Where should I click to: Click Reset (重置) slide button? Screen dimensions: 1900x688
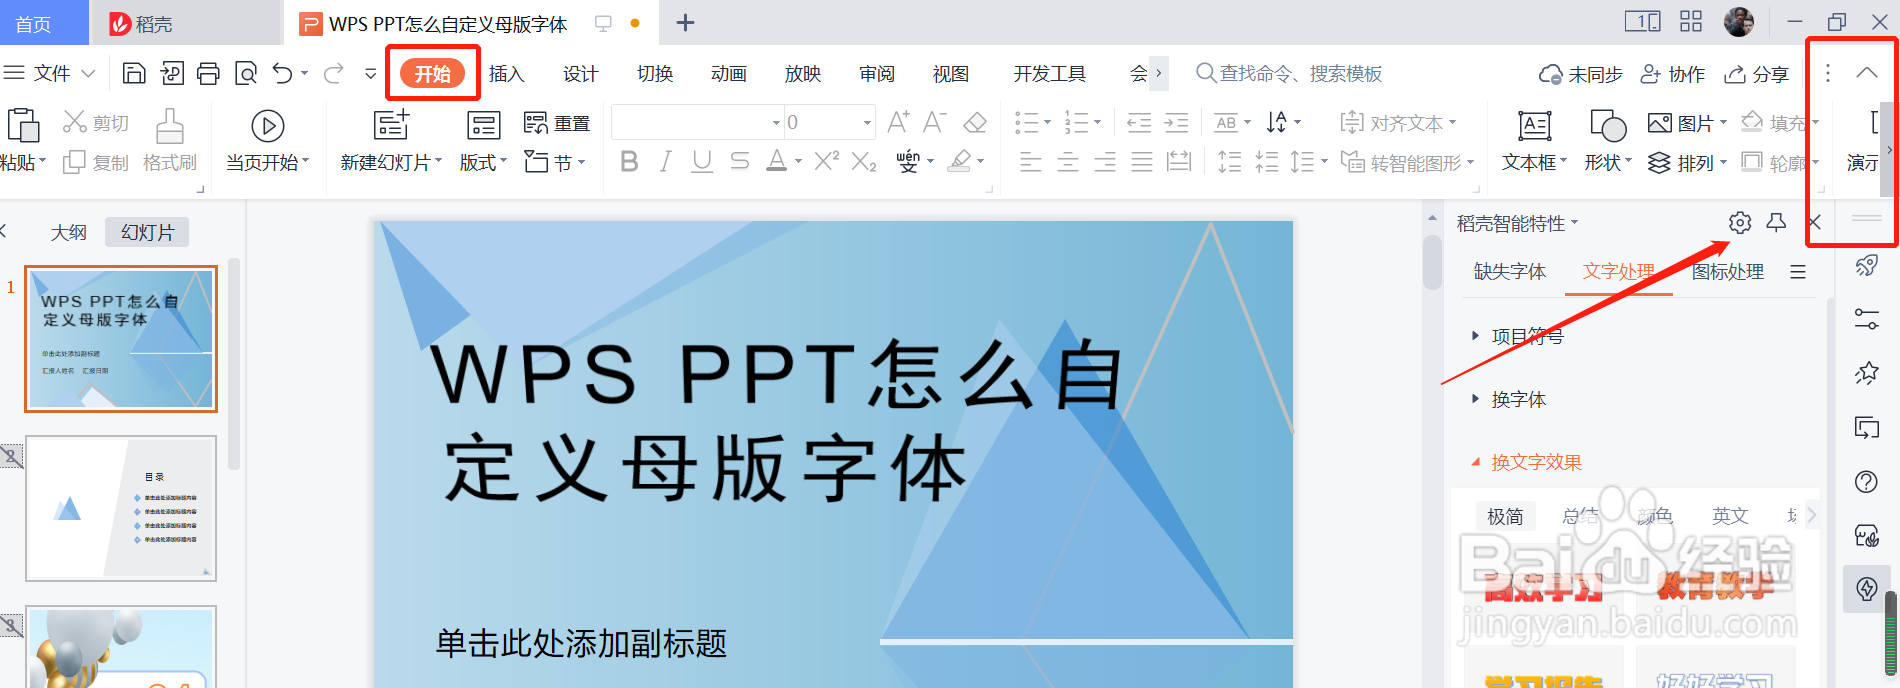coord(557,123)
